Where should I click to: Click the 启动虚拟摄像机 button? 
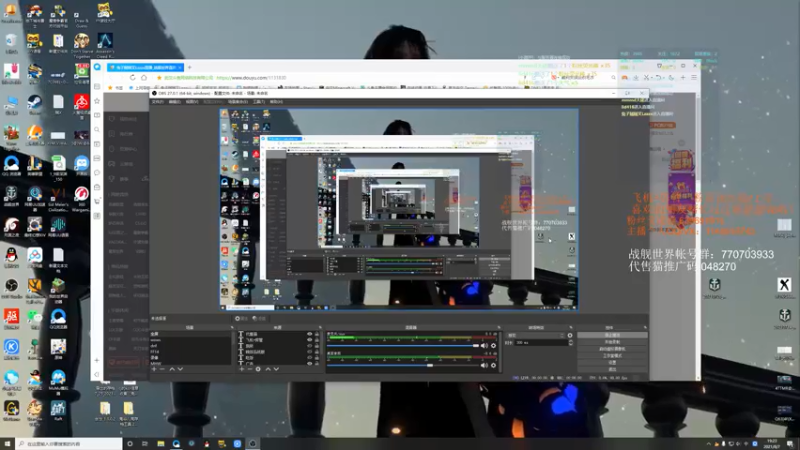(x=612, y=349)
